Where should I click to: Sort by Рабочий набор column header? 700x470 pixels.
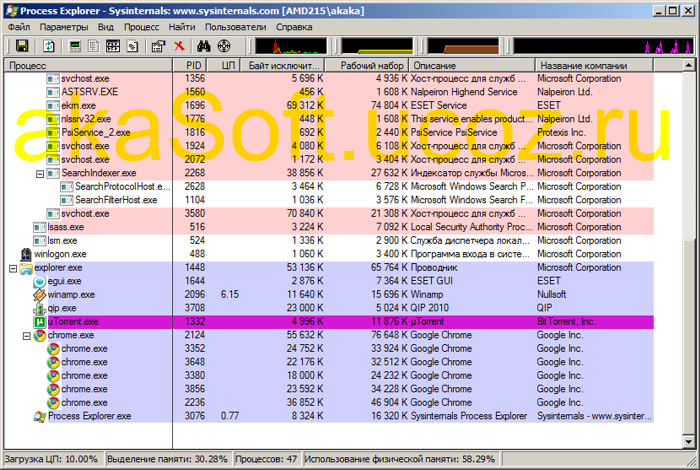coord(367,66)
